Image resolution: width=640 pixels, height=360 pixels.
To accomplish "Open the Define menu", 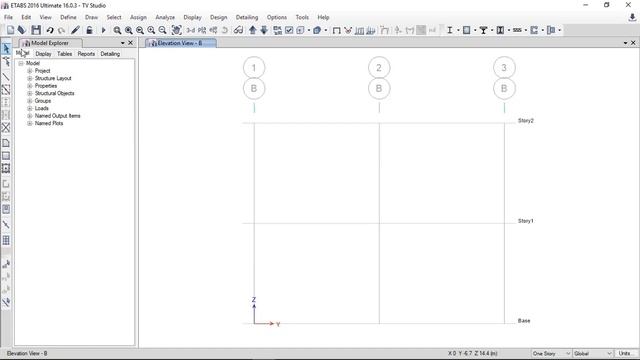I will coord(68,17).
